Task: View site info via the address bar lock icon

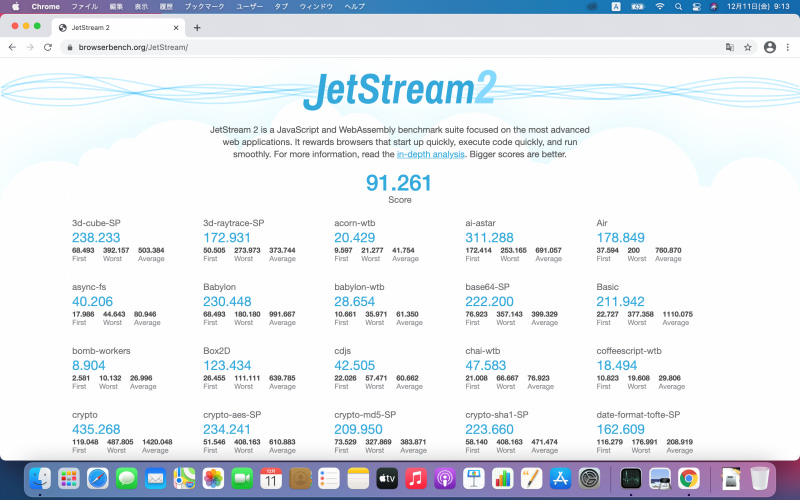Action: pos(70,47)
